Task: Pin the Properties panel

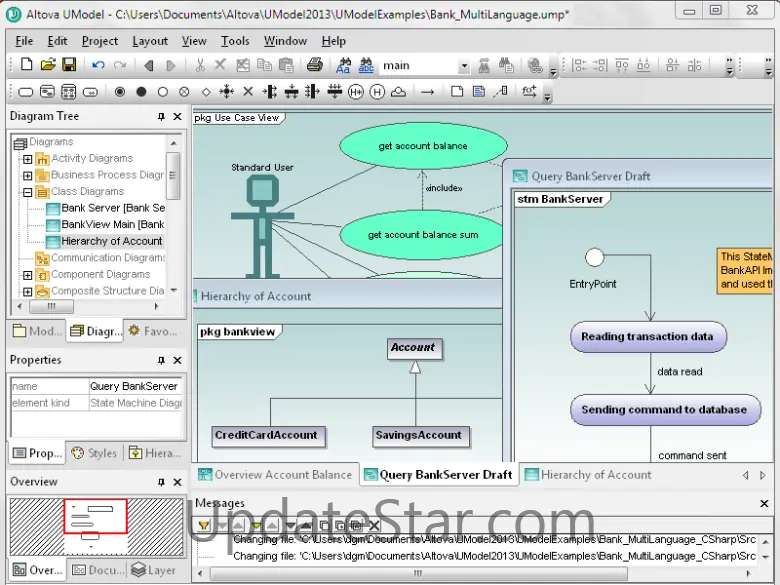Action: coord(162,360)
